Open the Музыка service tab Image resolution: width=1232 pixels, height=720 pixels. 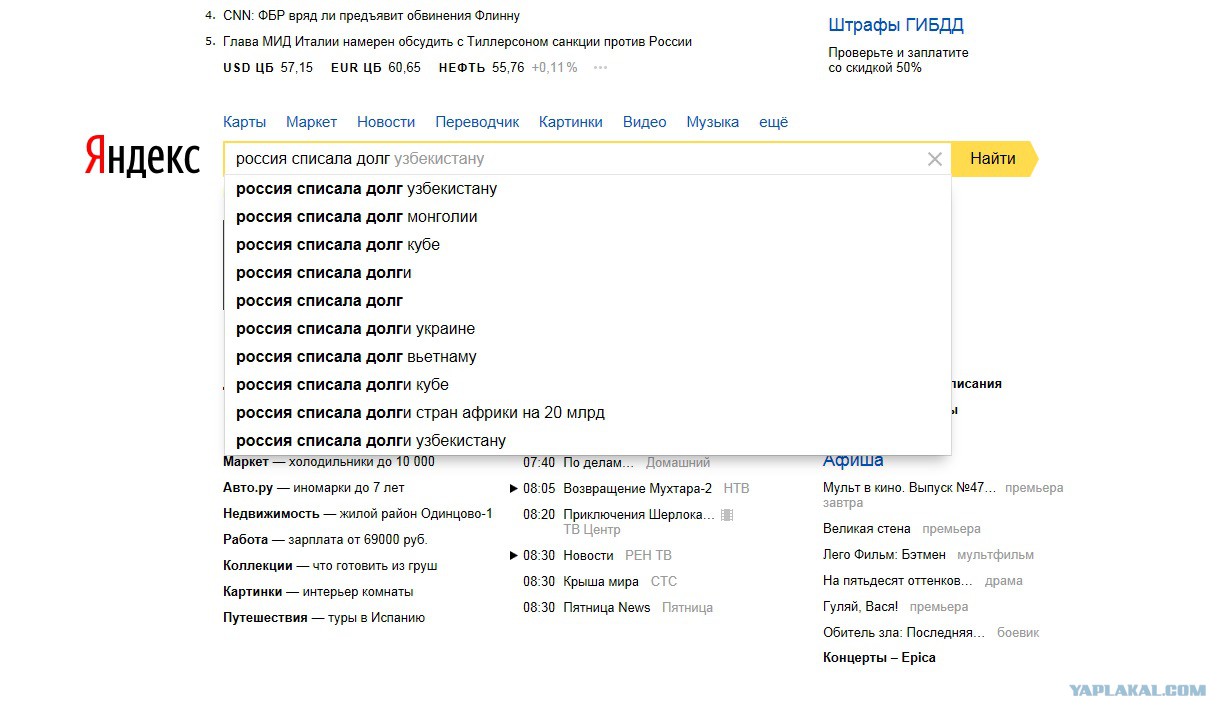point(713,122)
